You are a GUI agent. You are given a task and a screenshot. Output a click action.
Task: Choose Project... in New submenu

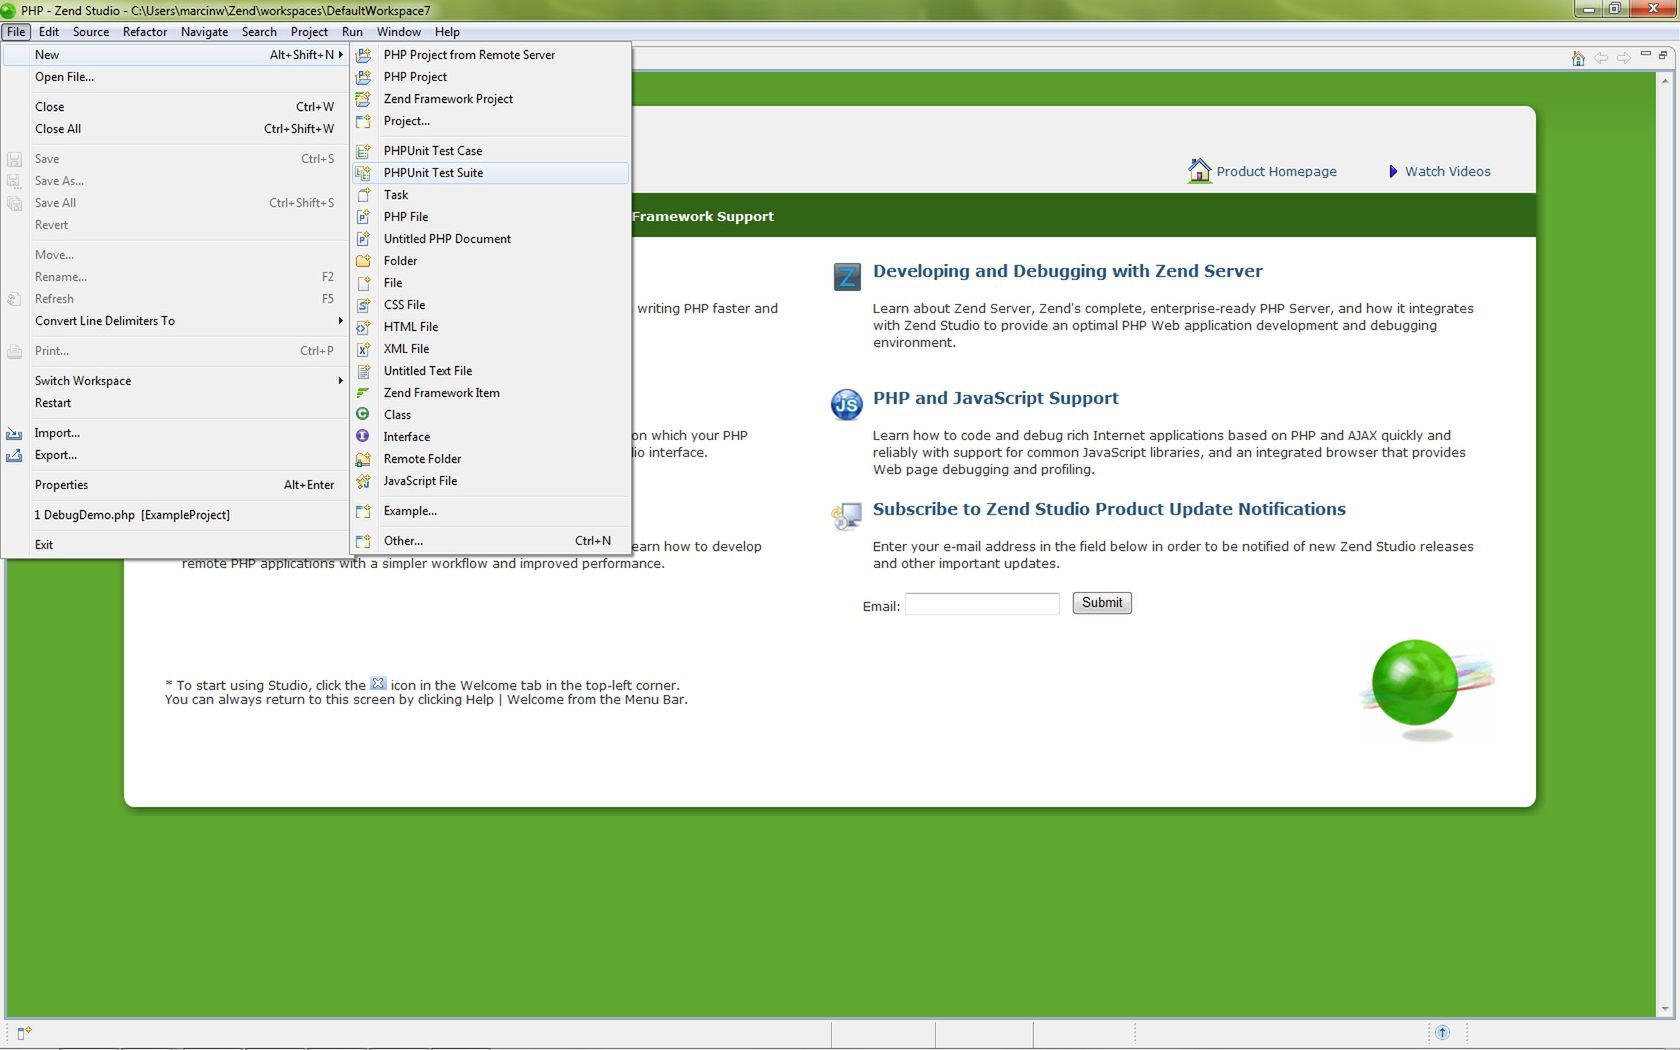[x=490, y=121]
